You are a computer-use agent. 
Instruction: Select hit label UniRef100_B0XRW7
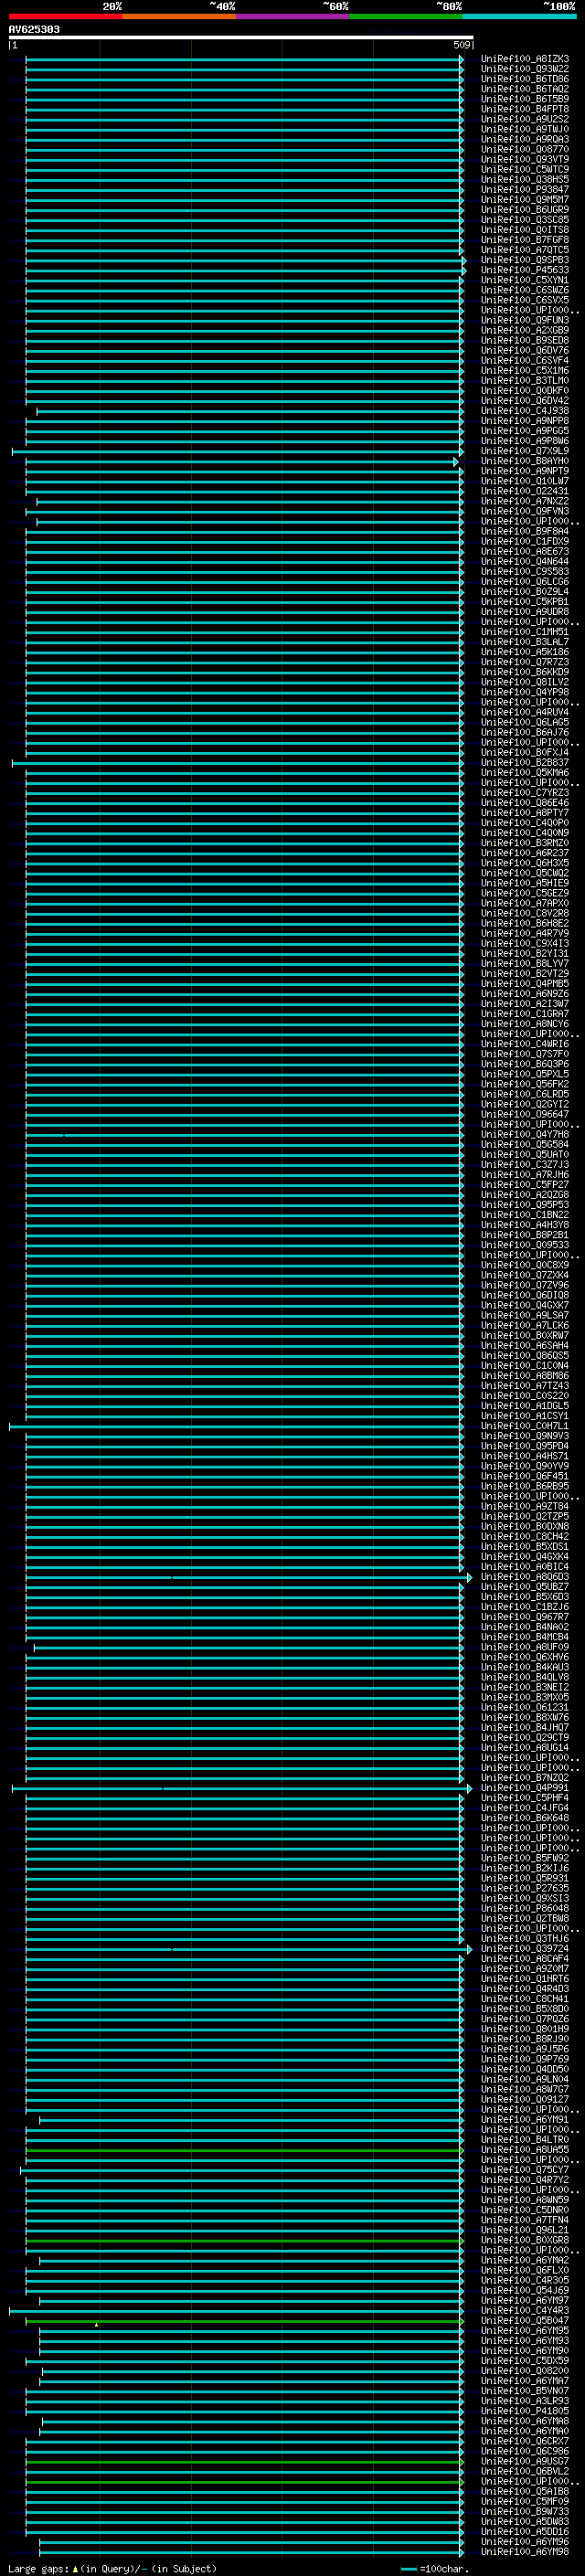(x=525, y=1336)
